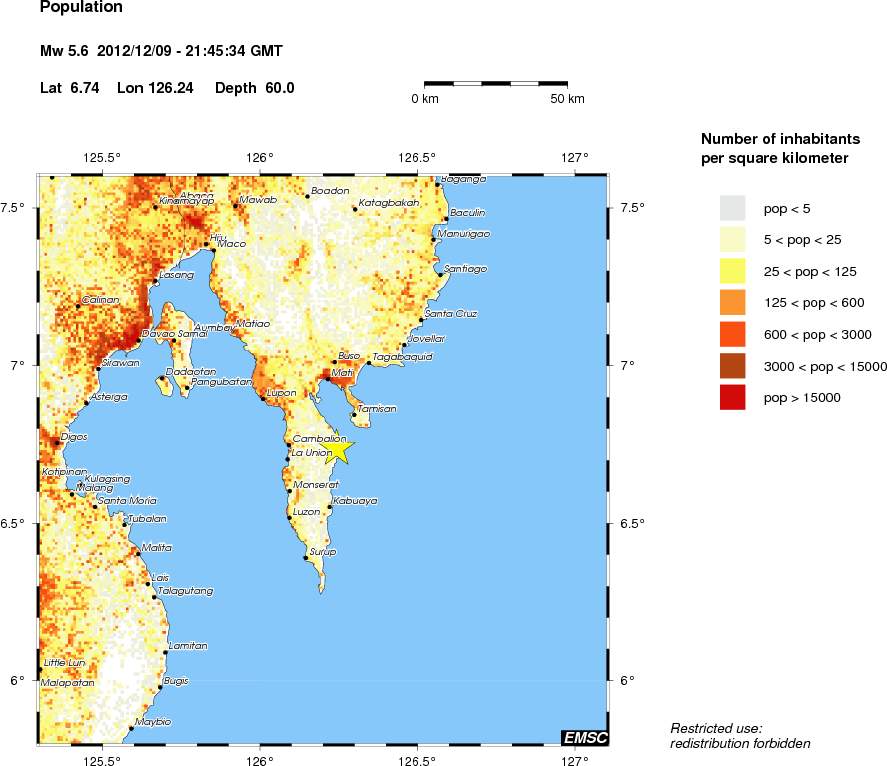Click the 'Jovellar' town label
887x766 pixels.
427,339
